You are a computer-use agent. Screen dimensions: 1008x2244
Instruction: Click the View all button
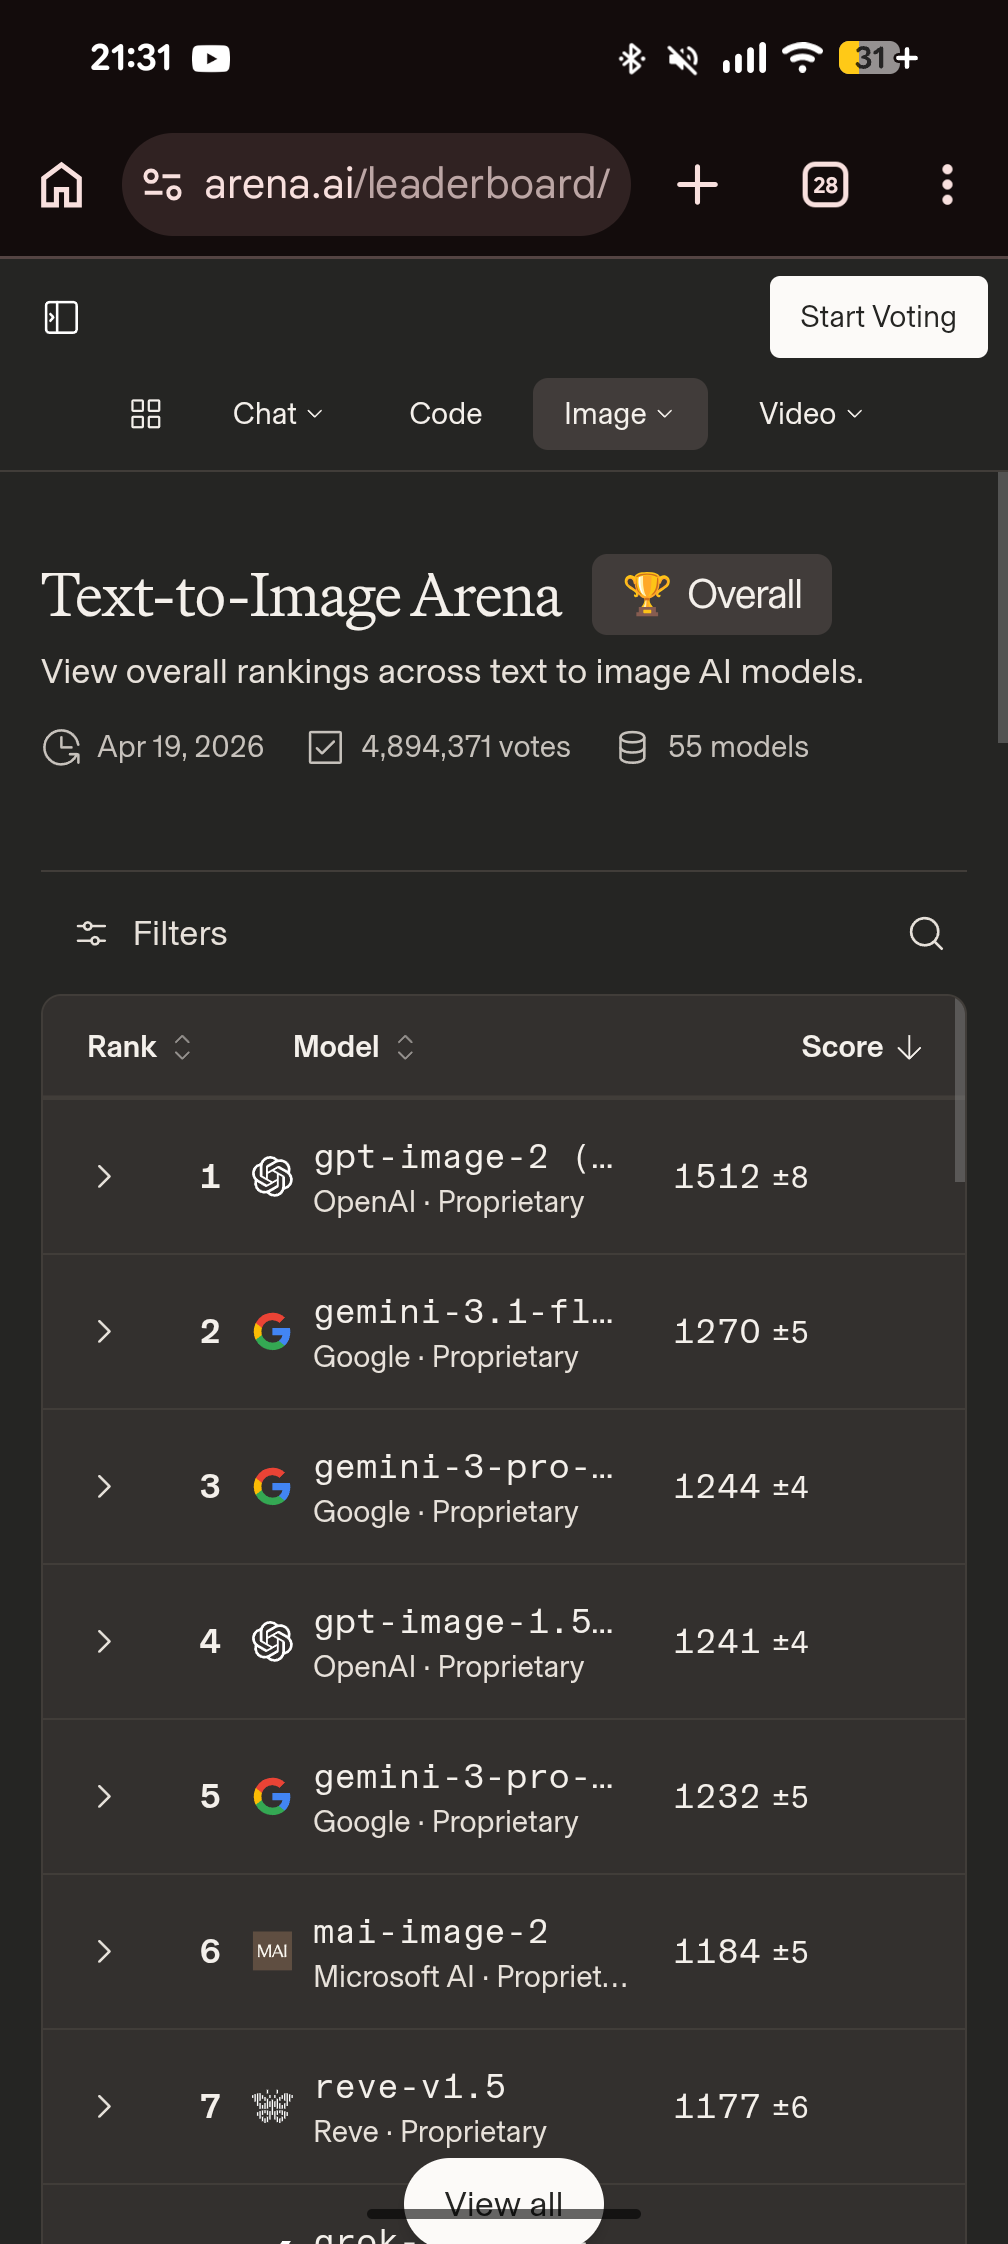pyautogui.click(x=504, y=2200)
